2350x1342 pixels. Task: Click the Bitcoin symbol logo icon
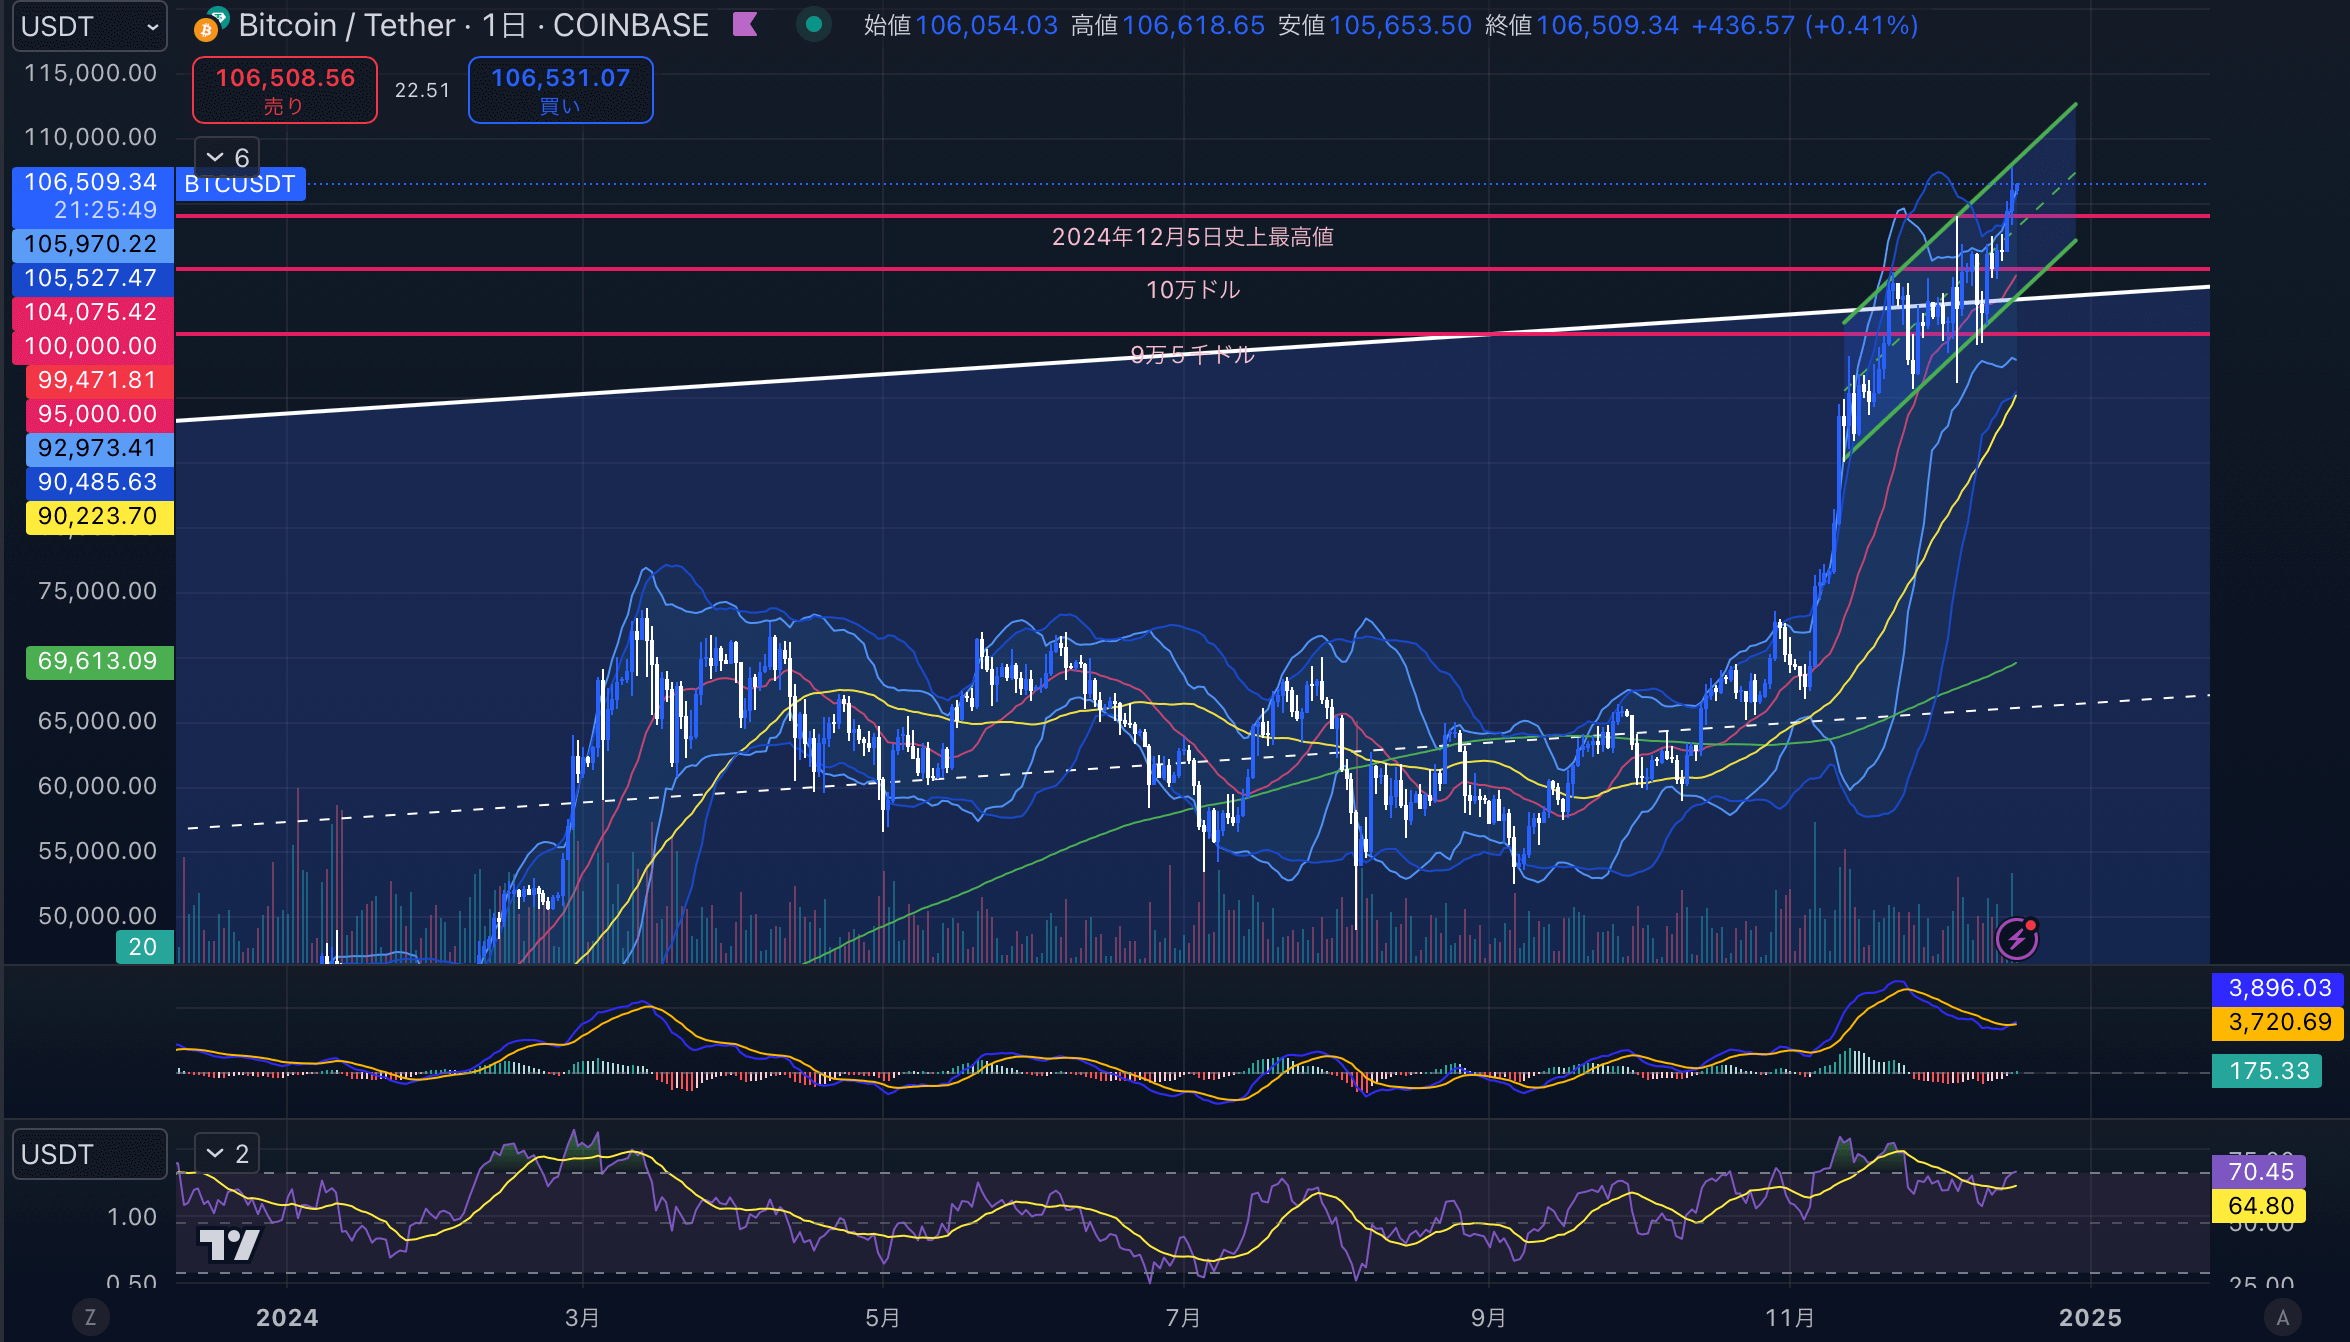(210, 25)
